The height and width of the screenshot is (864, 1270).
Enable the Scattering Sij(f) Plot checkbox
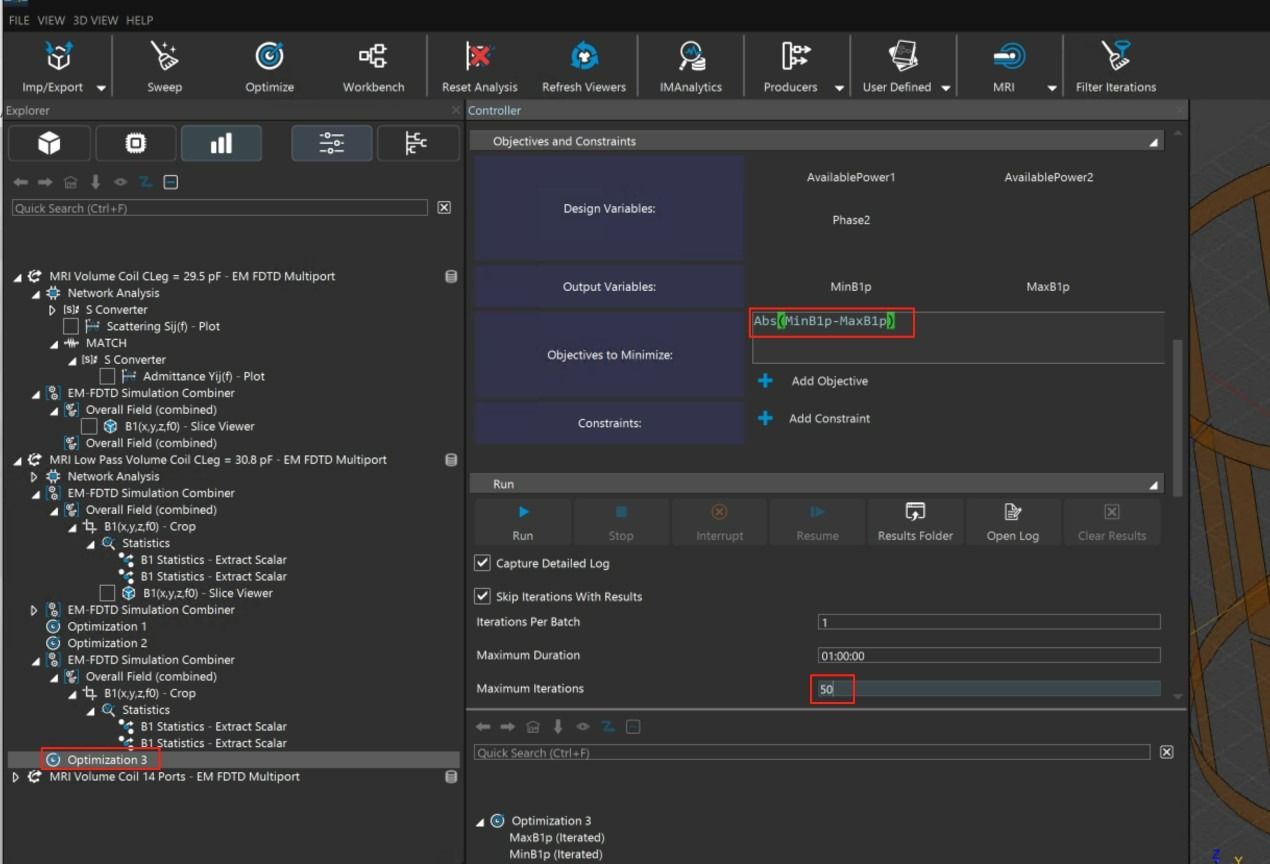click(x=71, y=327)
